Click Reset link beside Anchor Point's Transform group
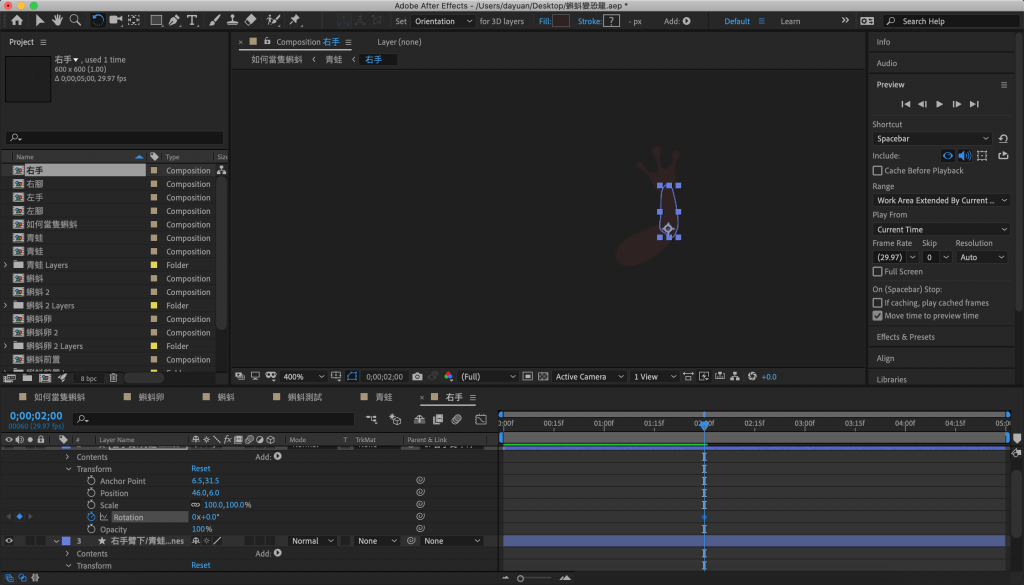This screenshot has height=585, width=1024. [x=200, y=469]
